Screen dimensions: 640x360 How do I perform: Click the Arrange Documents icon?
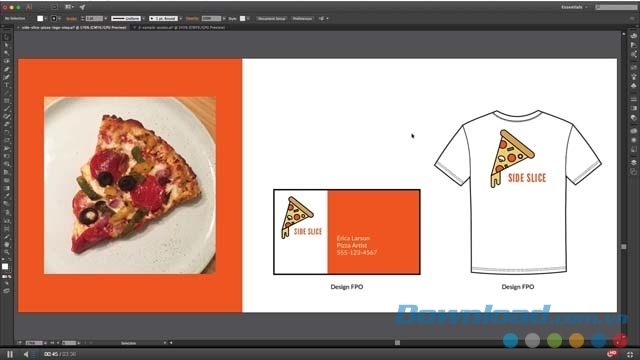pyautogui.click(x=69, y=7)
